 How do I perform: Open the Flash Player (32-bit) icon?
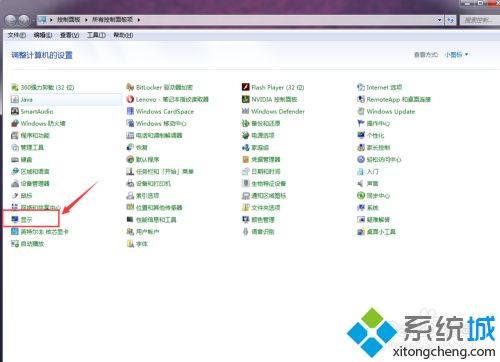pyautogui.click(x=246, y=87)
